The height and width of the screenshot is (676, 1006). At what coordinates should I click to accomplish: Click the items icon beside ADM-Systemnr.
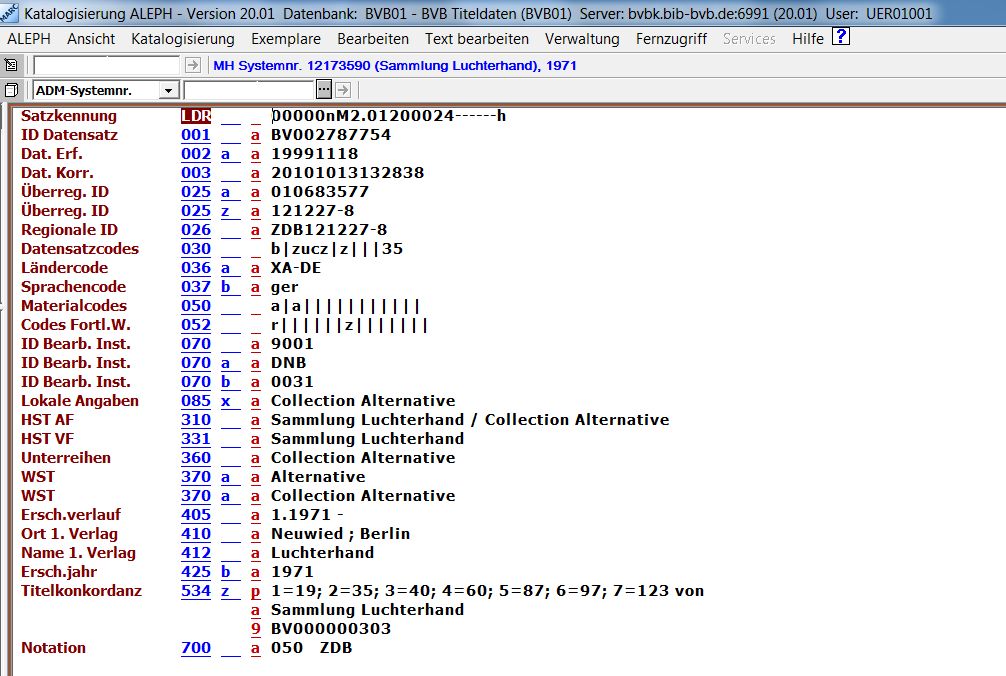point(11,90)
